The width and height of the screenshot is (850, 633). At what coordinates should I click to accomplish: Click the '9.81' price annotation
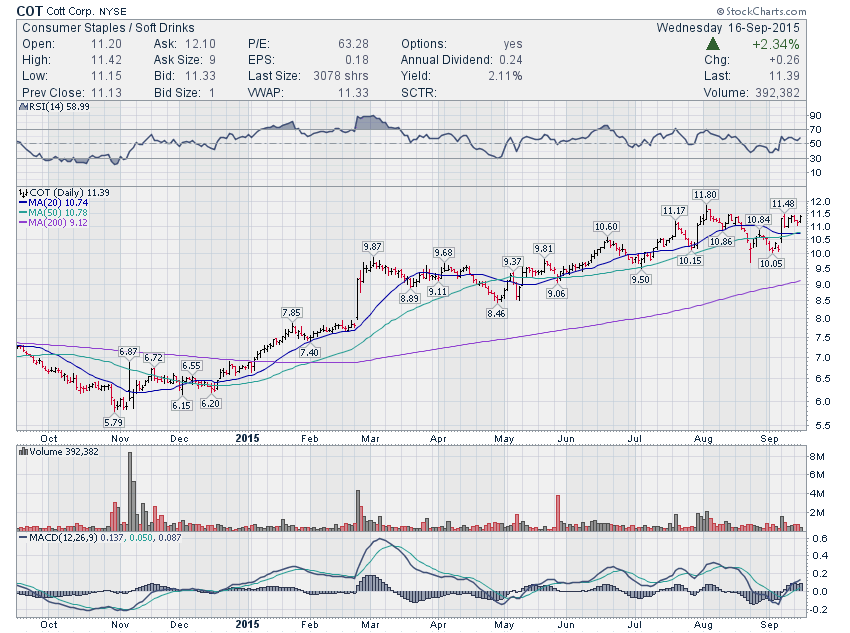[543, 249]
